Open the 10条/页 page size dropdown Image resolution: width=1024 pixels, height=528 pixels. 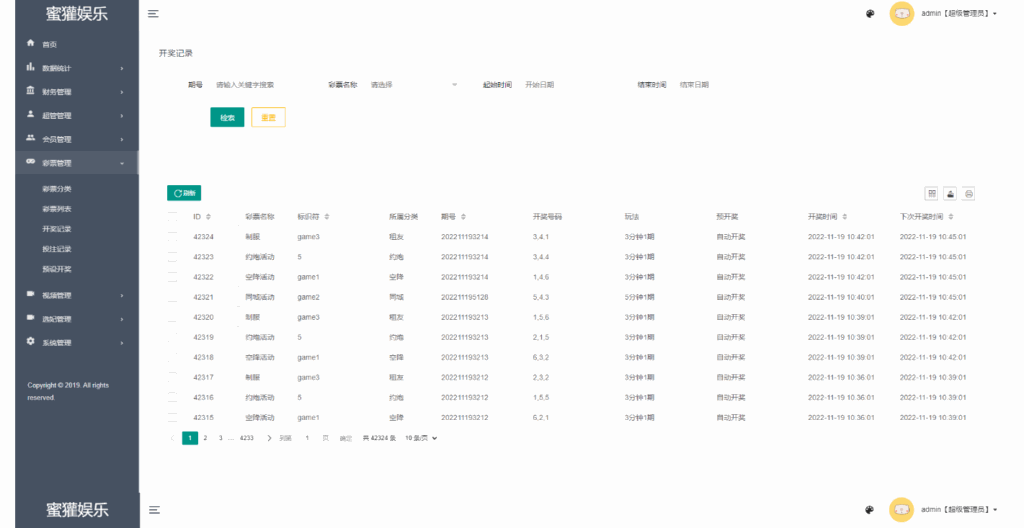(421, 438)
